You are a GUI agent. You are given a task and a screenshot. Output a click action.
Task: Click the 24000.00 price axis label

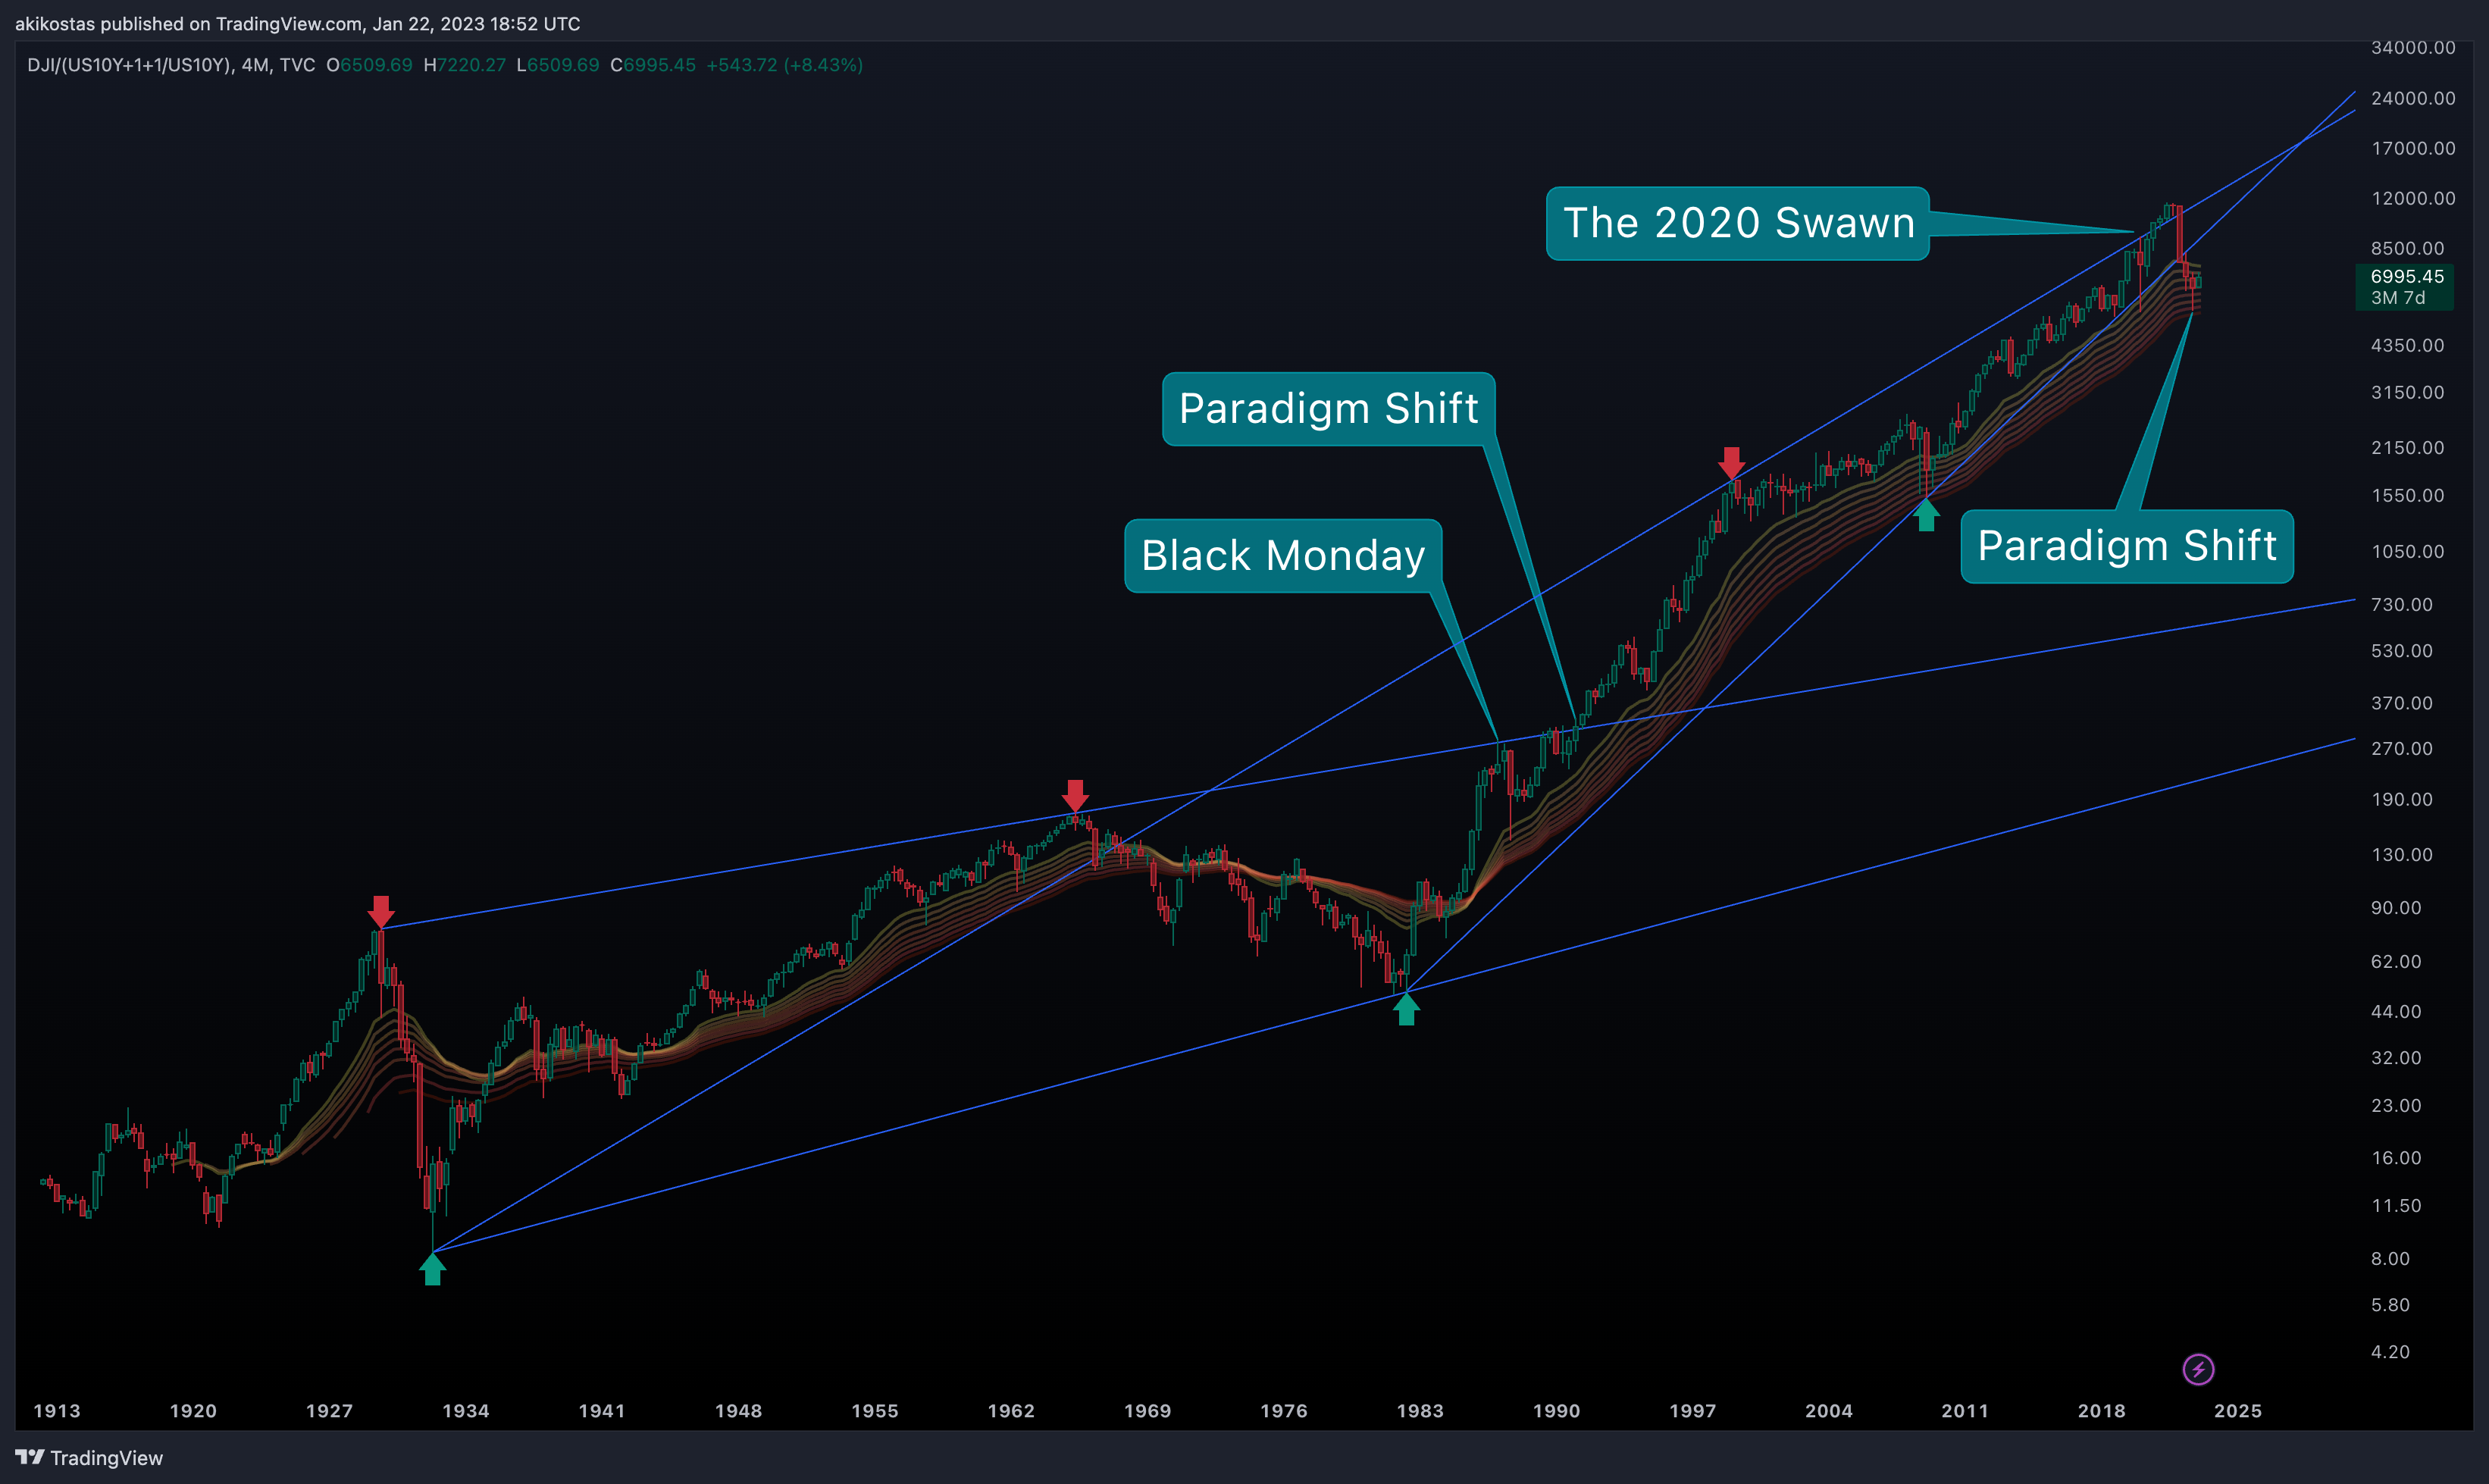2412,98
